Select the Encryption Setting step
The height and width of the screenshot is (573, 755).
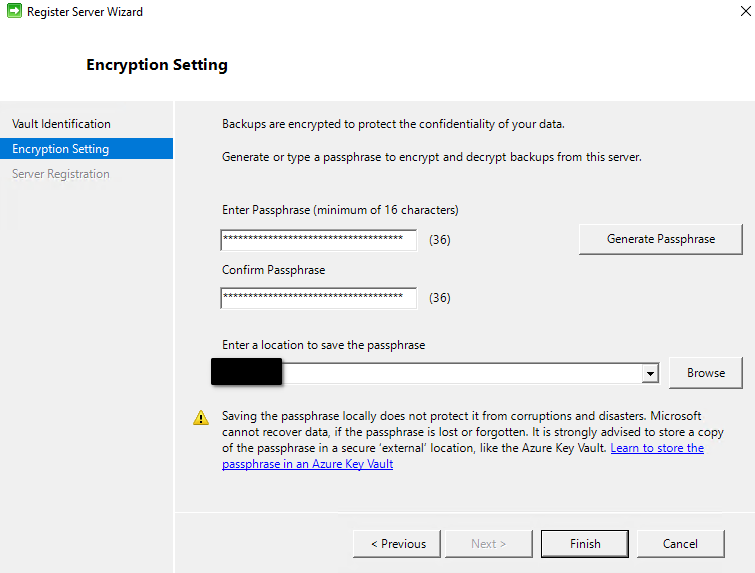[87, 149]
